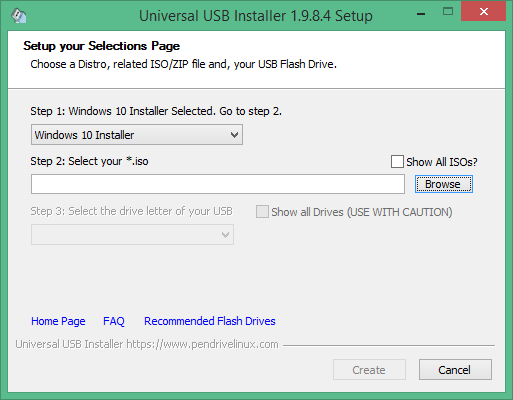Click the Universal USB Installer title bar icon

pyautogui.click(x=19, y=16)
